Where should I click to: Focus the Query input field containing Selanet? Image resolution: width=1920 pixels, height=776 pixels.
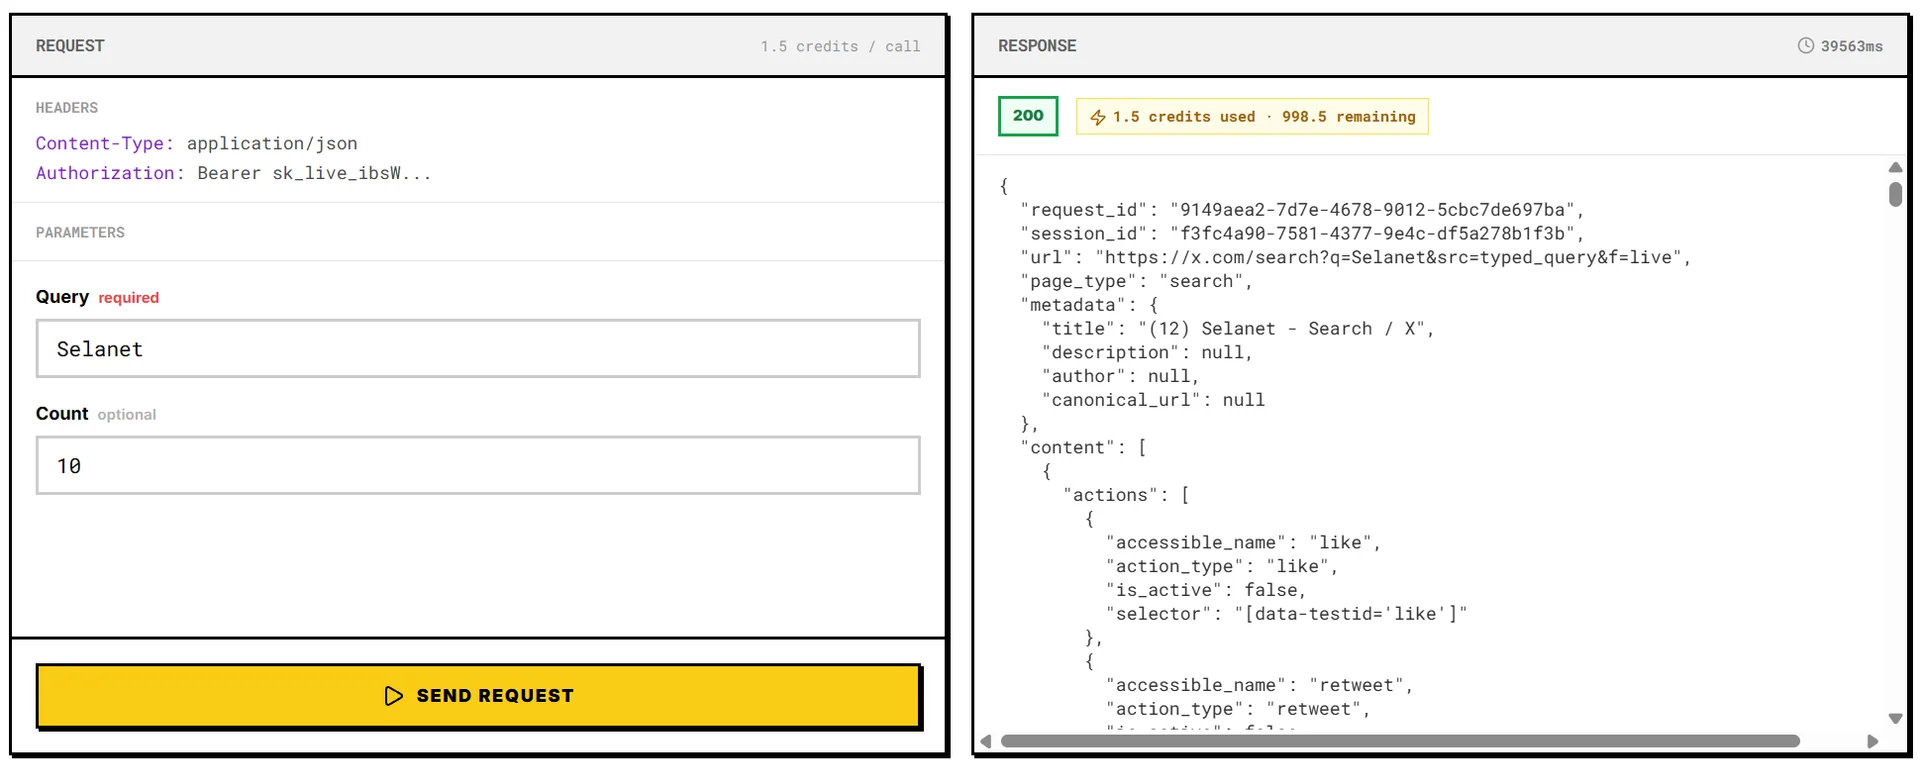click(x=478, y=349)
